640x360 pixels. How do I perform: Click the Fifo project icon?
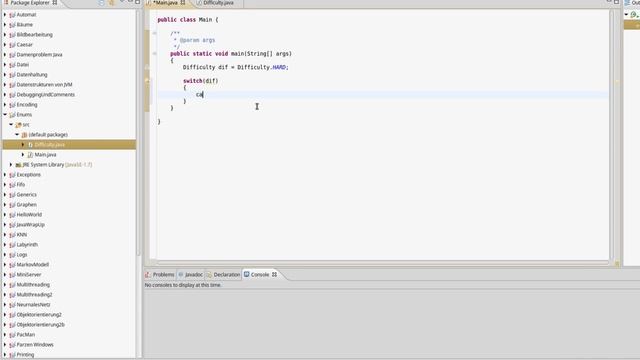click(12, 184)
